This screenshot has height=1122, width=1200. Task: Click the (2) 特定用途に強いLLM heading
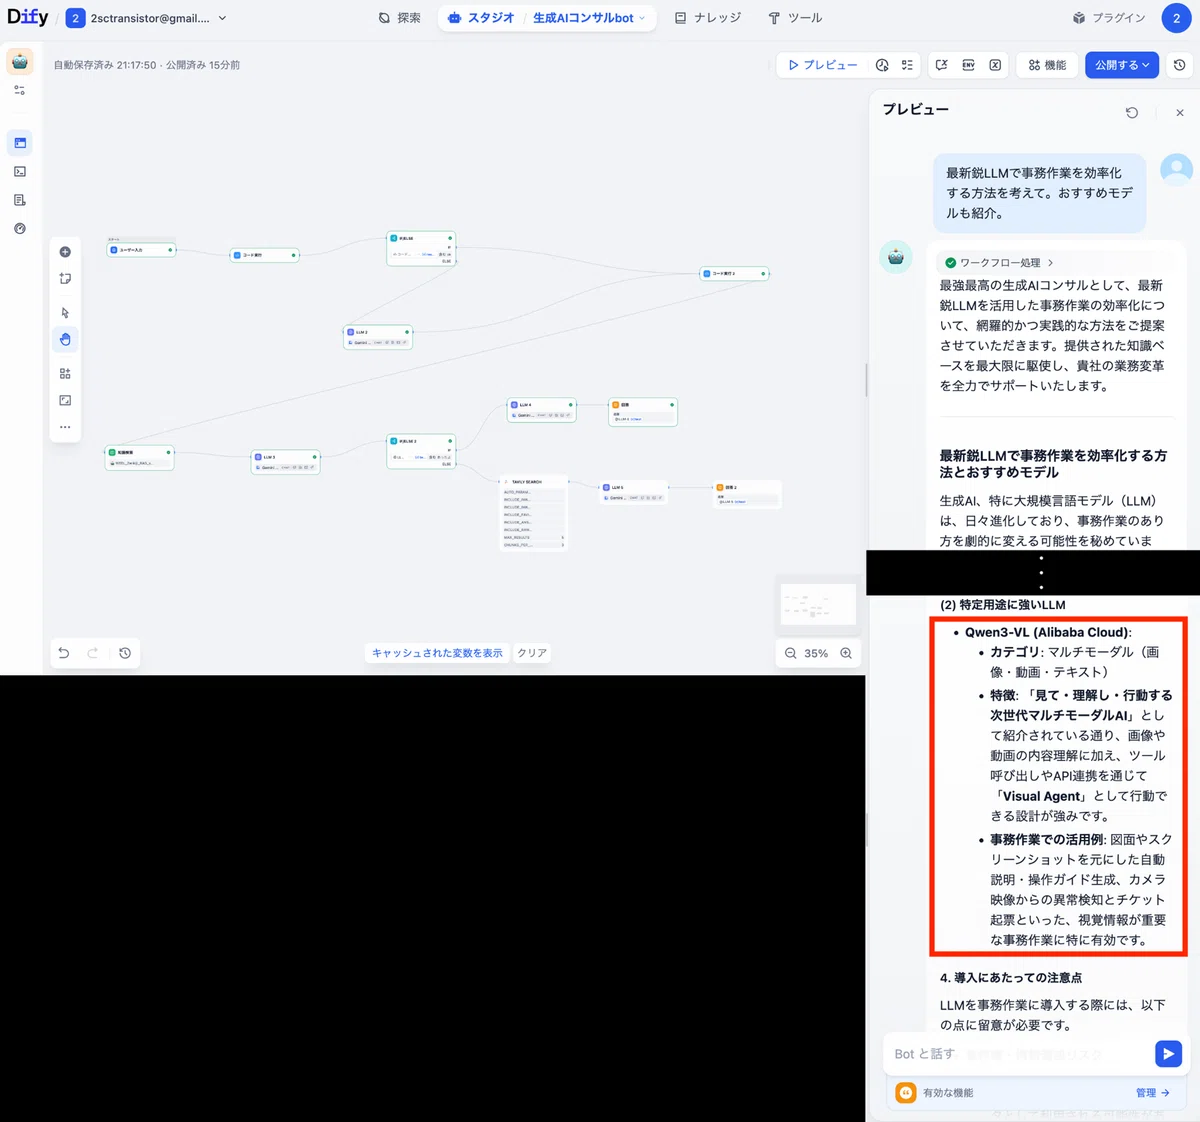[1003, 605]
